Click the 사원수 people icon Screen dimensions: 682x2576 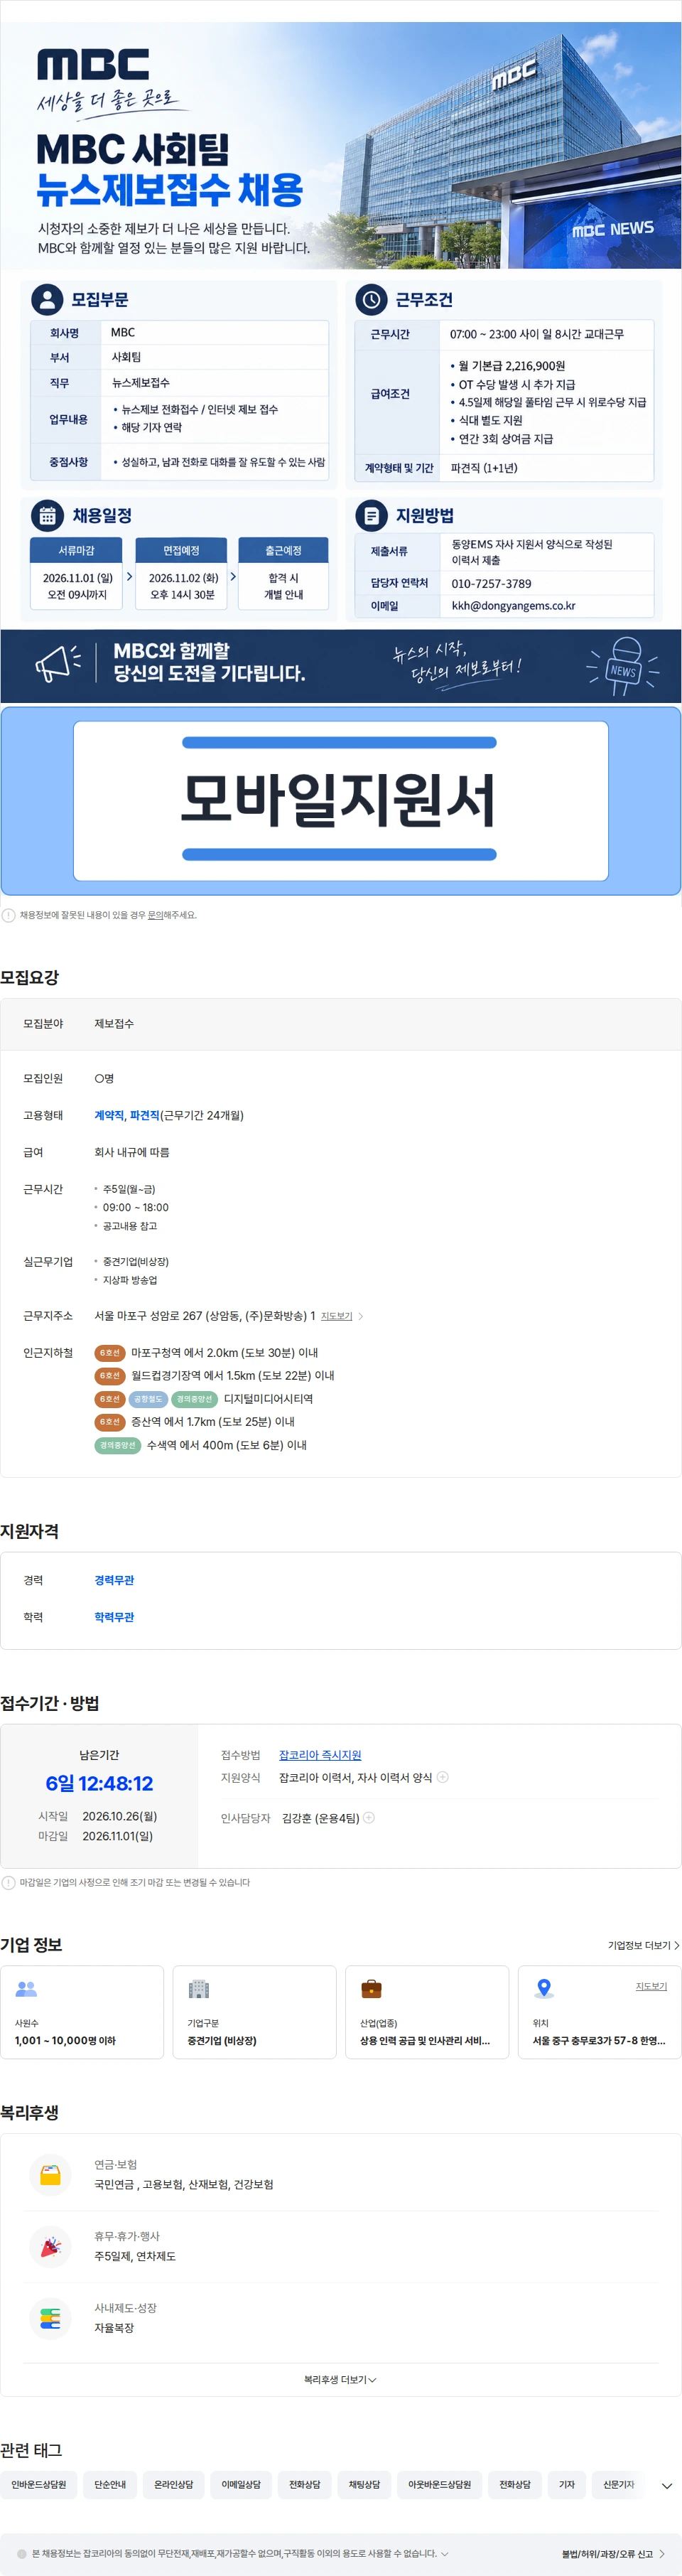click(x=27, y=1989)
